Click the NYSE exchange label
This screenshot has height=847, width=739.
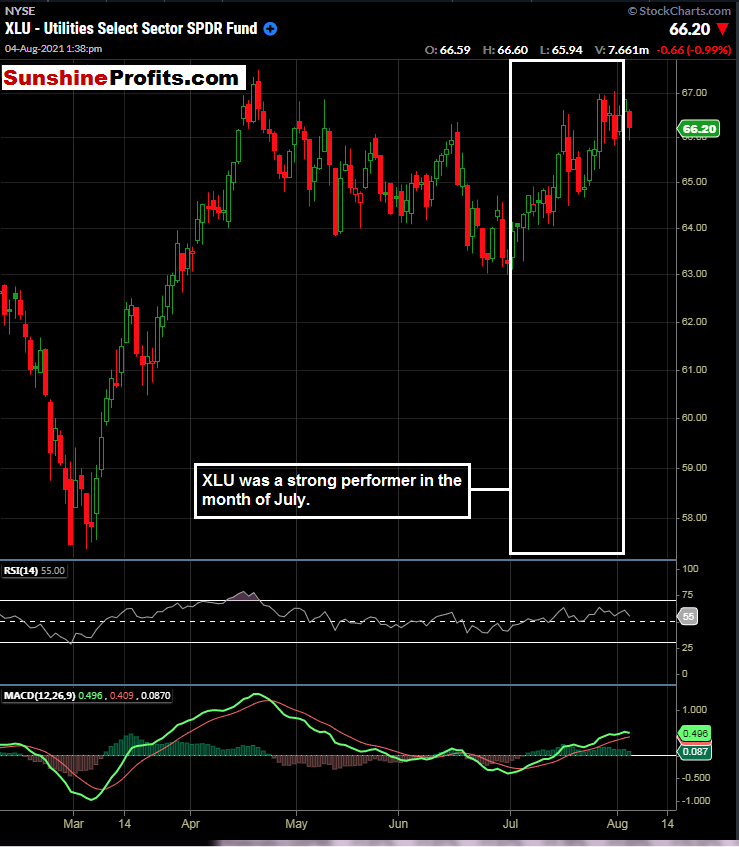click(20, 11)
